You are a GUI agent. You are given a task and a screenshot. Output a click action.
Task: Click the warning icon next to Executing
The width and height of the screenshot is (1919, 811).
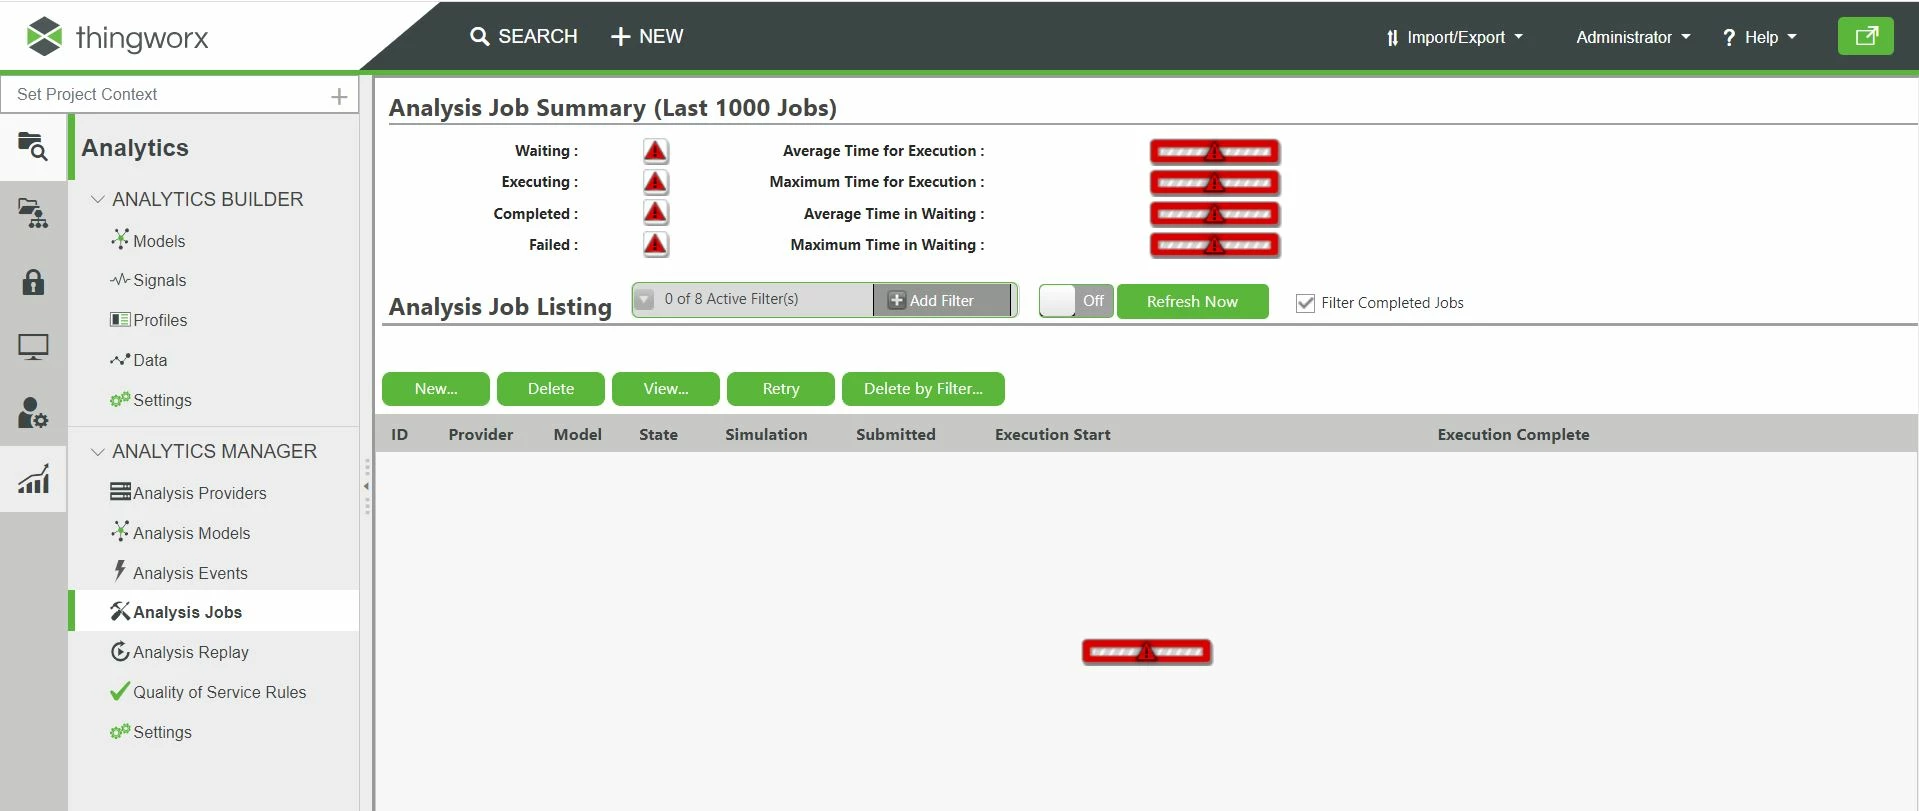[655, 182]
